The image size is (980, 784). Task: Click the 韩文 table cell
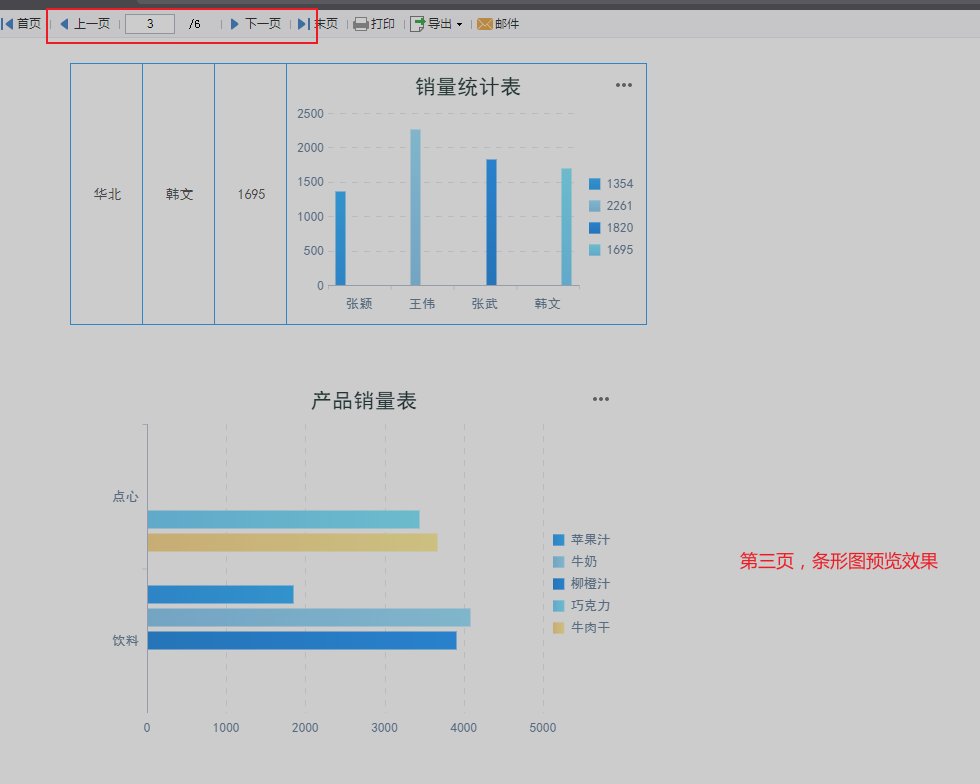[179, 194]
